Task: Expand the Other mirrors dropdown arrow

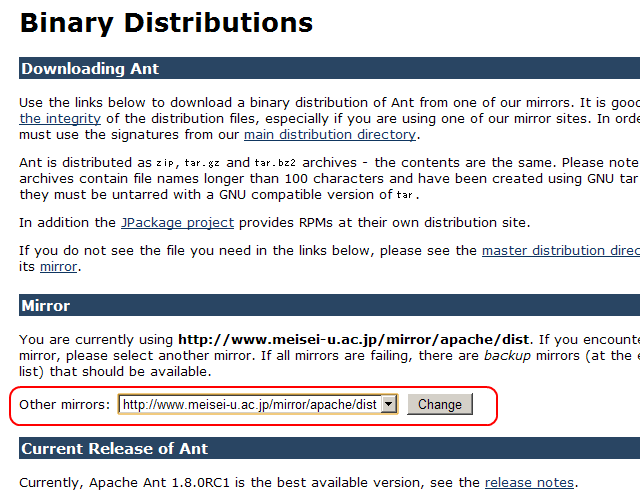Action: (389, 404)
